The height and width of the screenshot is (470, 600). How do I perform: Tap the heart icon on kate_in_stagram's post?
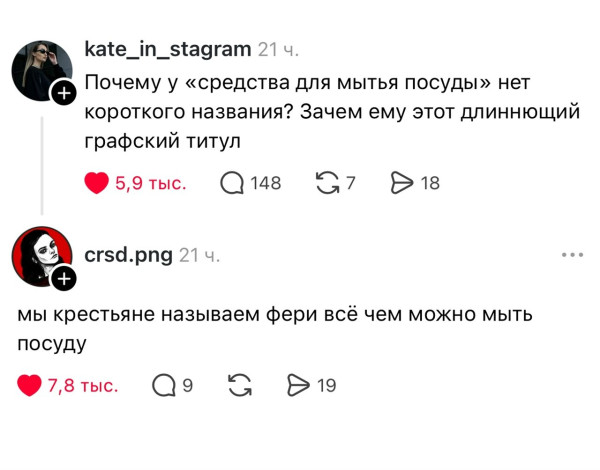coord(97,183)
